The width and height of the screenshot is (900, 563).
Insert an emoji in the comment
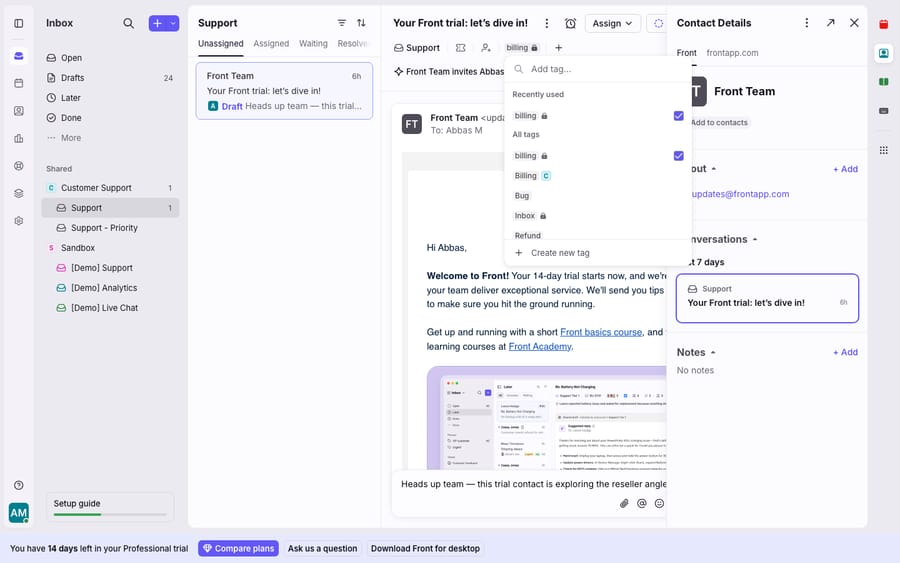[x=660, y=503]
